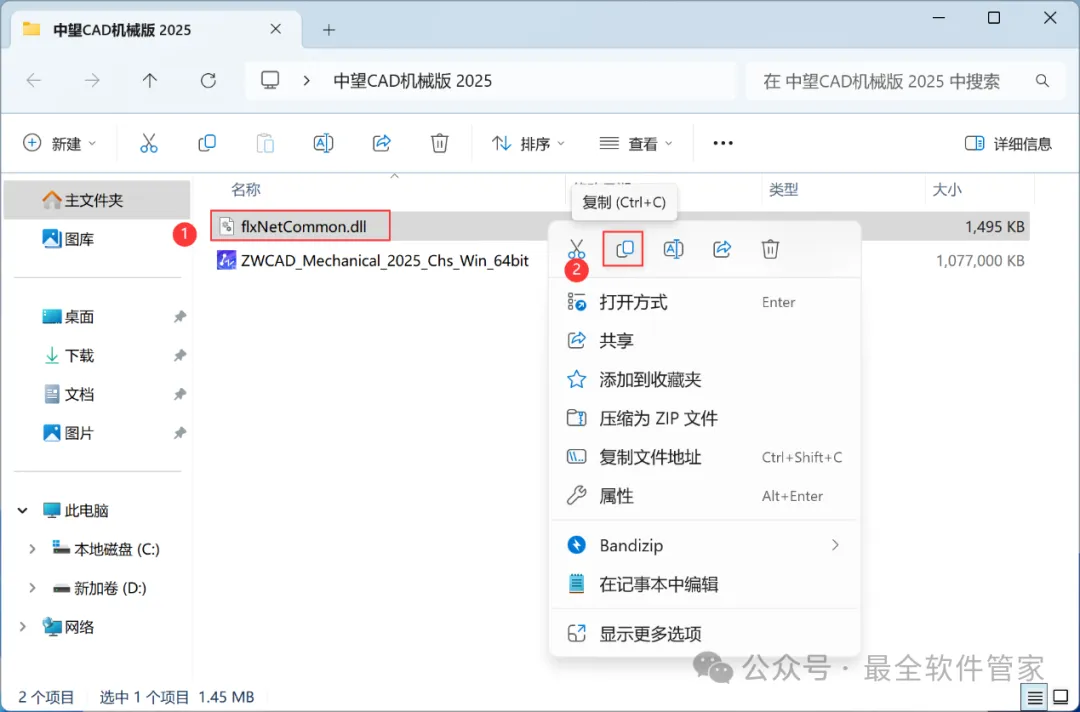Go up one folder level
Screen dimensions: 1080x712
point(149,81)
